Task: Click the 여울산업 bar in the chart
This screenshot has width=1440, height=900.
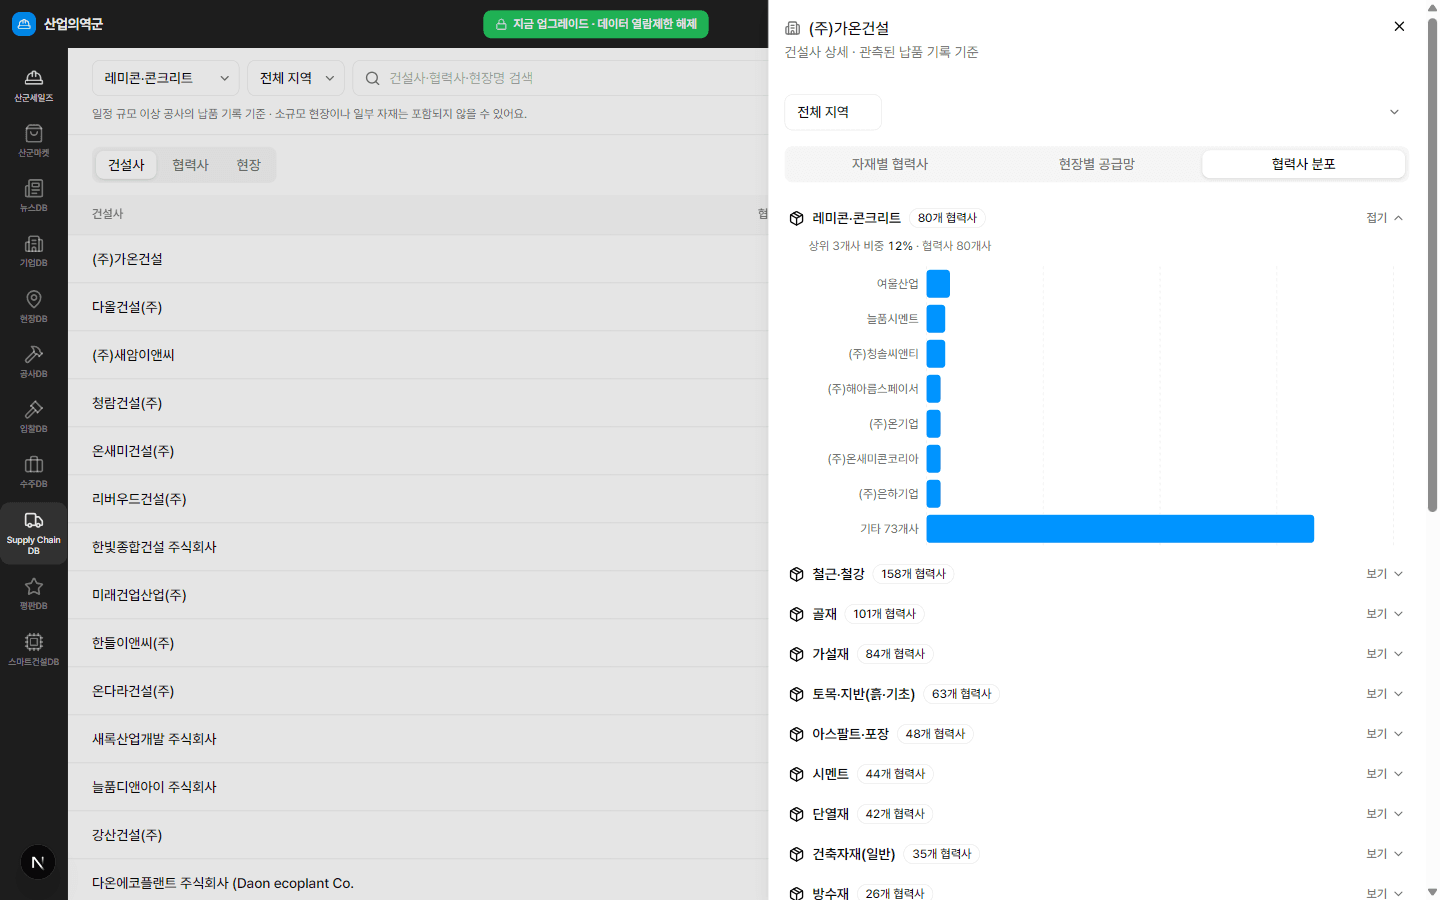Action: [x=938, y=284]
